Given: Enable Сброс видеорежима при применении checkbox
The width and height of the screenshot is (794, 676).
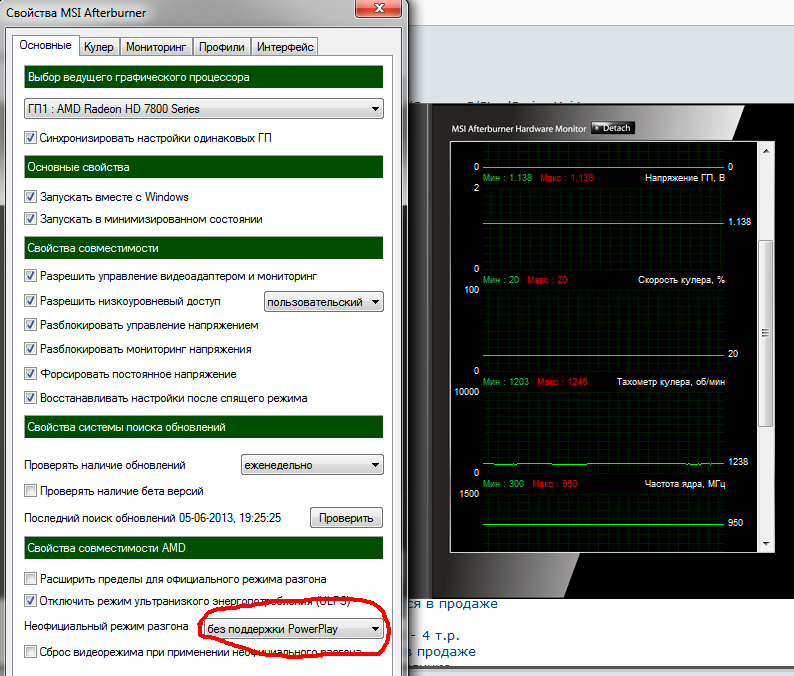Looking at the screenshot, I should [30, 652].
